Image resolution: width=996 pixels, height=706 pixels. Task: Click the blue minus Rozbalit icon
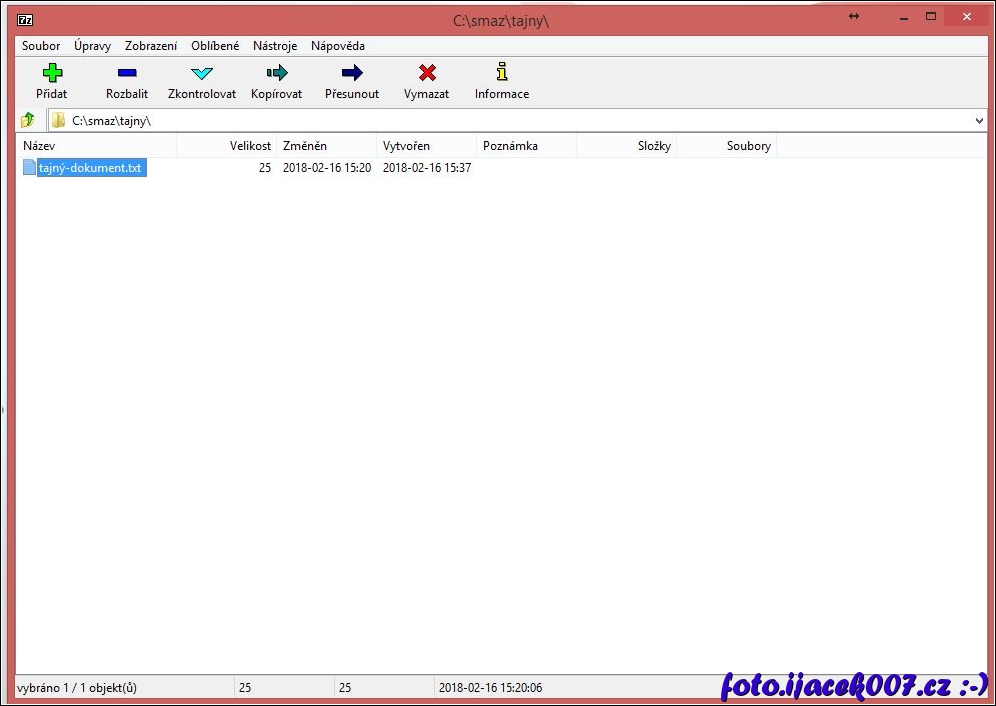pos(127,73)
